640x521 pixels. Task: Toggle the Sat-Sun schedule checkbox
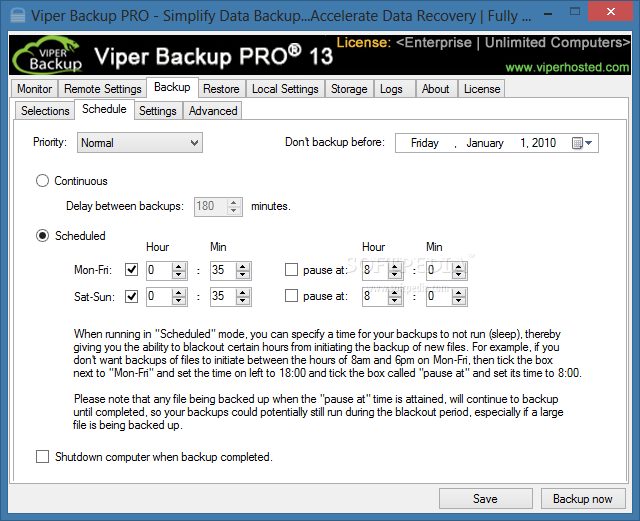(131, 296)
